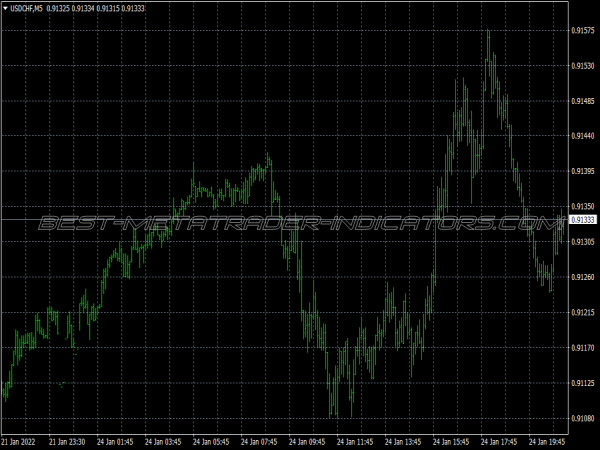Click the 0.91260 price axis label
This screenshot has width=600, height=450.
tap(582, 277)
